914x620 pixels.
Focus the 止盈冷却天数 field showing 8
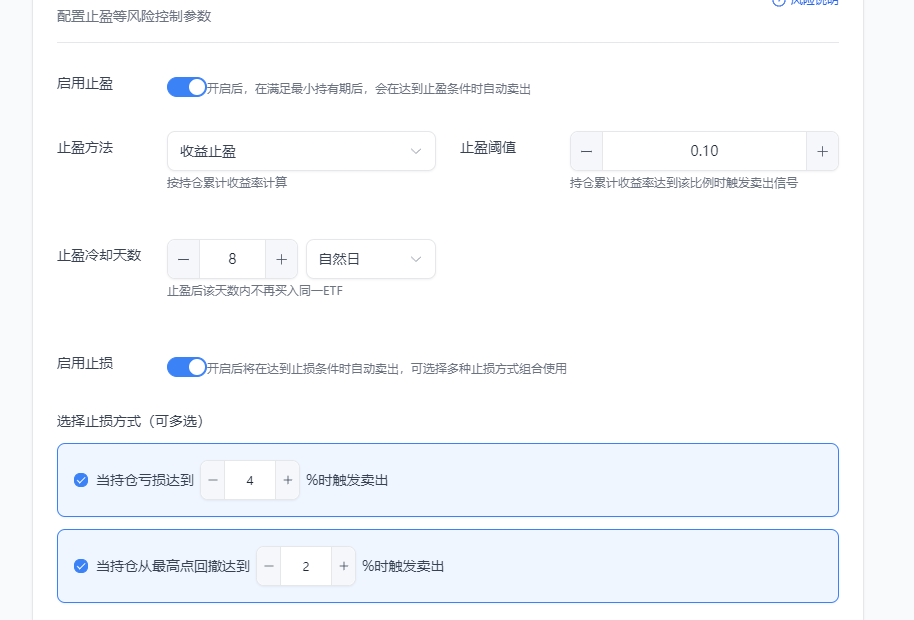[x=232, y=259]
